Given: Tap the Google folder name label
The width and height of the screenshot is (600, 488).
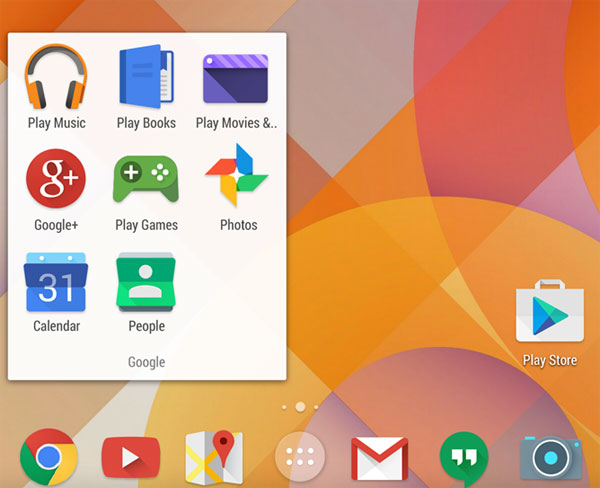Looking at the screenshot, I should pyautogui.click(x=147, y=362).
